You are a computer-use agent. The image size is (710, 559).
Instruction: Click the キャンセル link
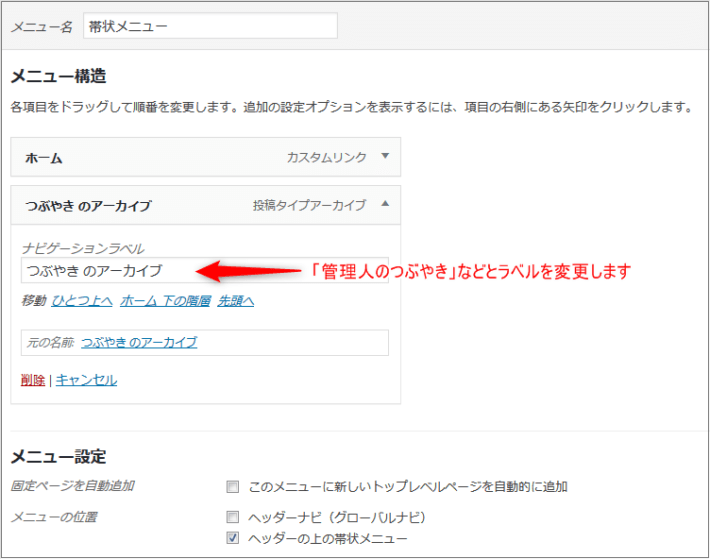point(86,380)
